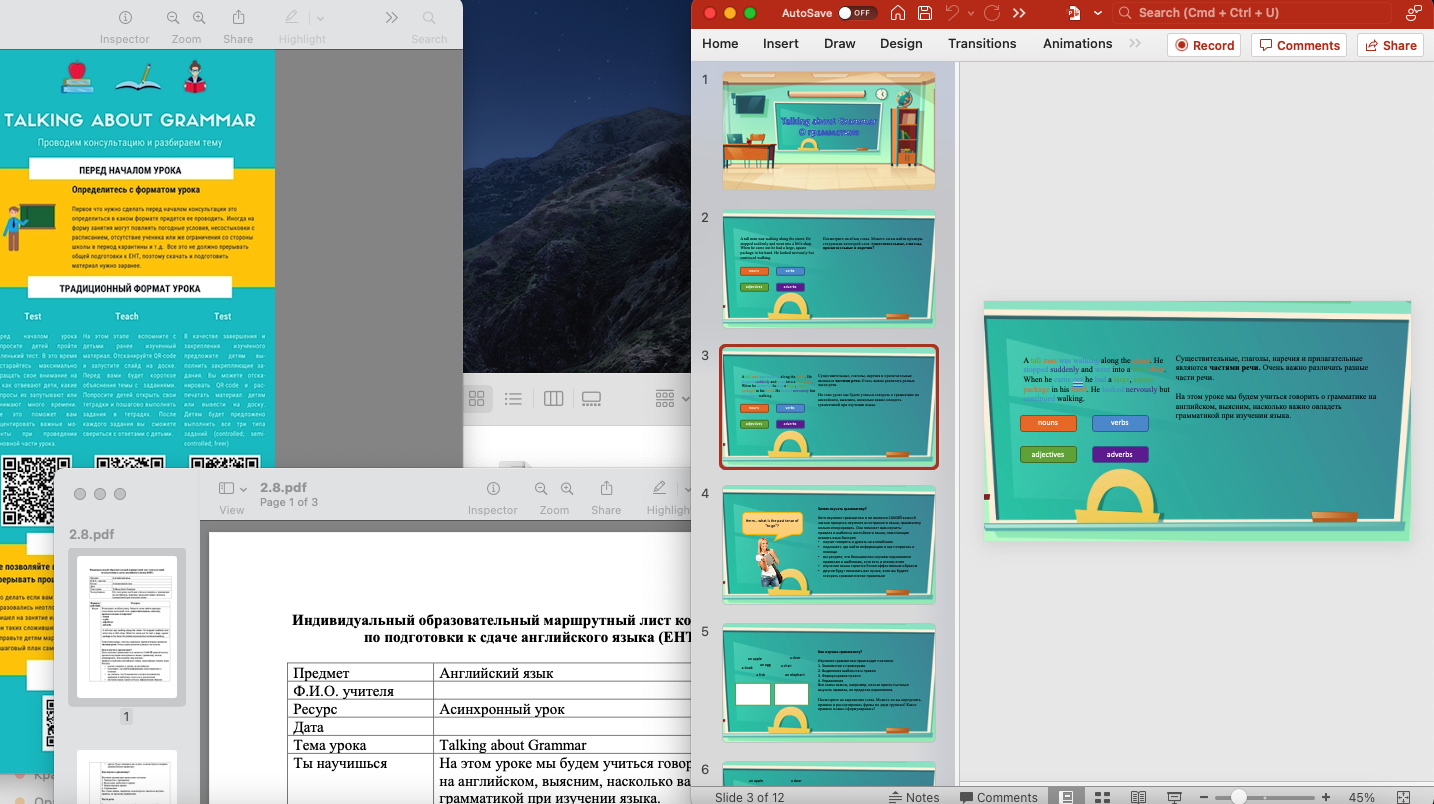Select slide 4 thumbnail
Screen dimensions: 1434x804
829,544
